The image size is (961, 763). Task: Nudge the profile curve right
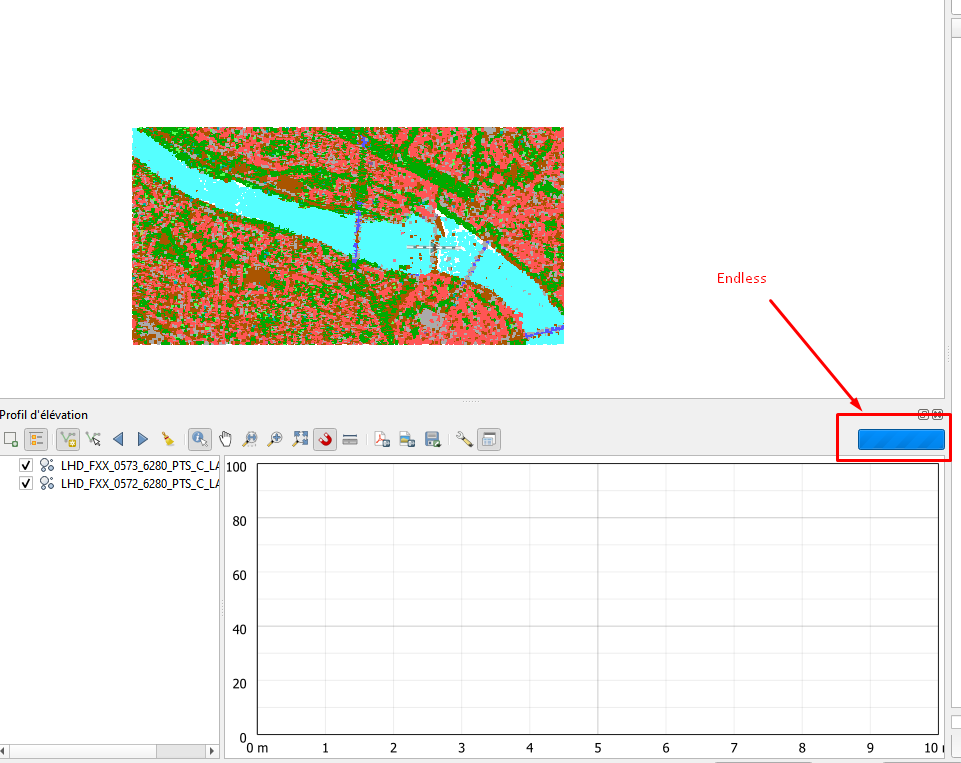pos(142,438)
